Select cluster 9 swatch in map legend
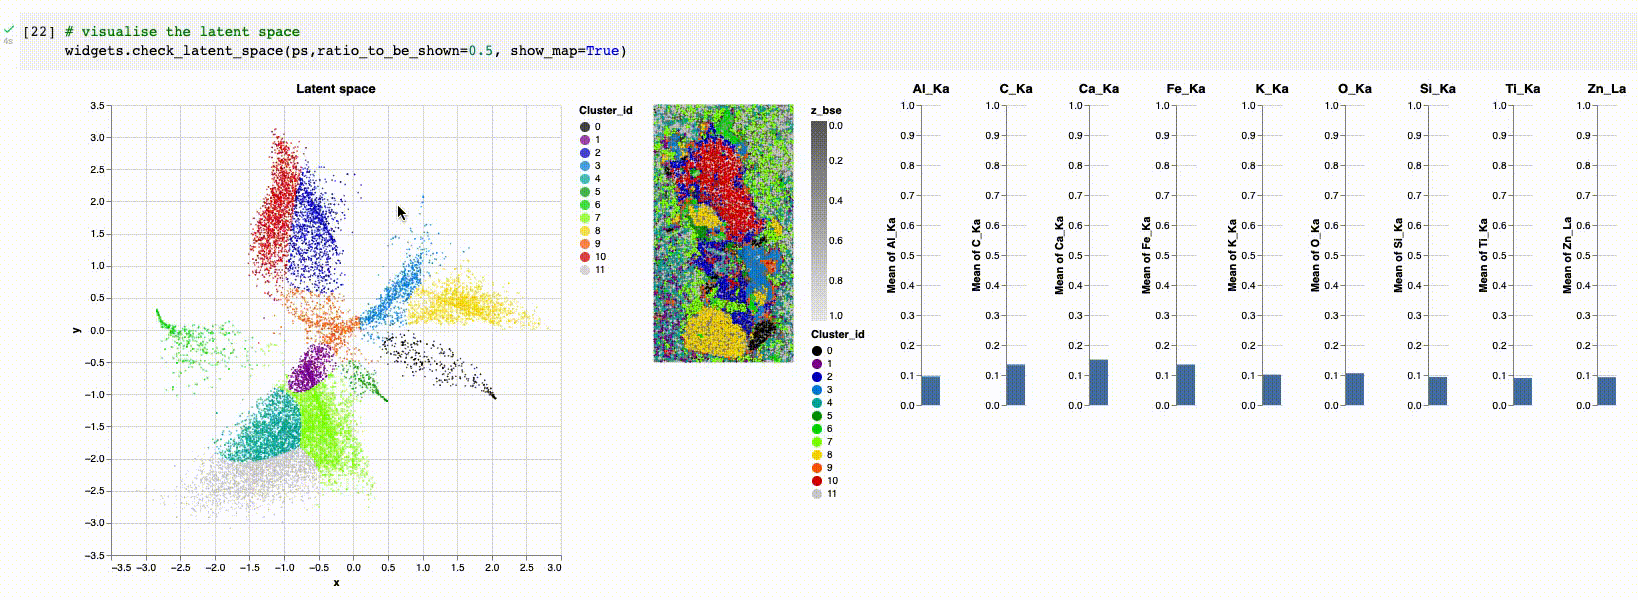 (x=817, y=468)
